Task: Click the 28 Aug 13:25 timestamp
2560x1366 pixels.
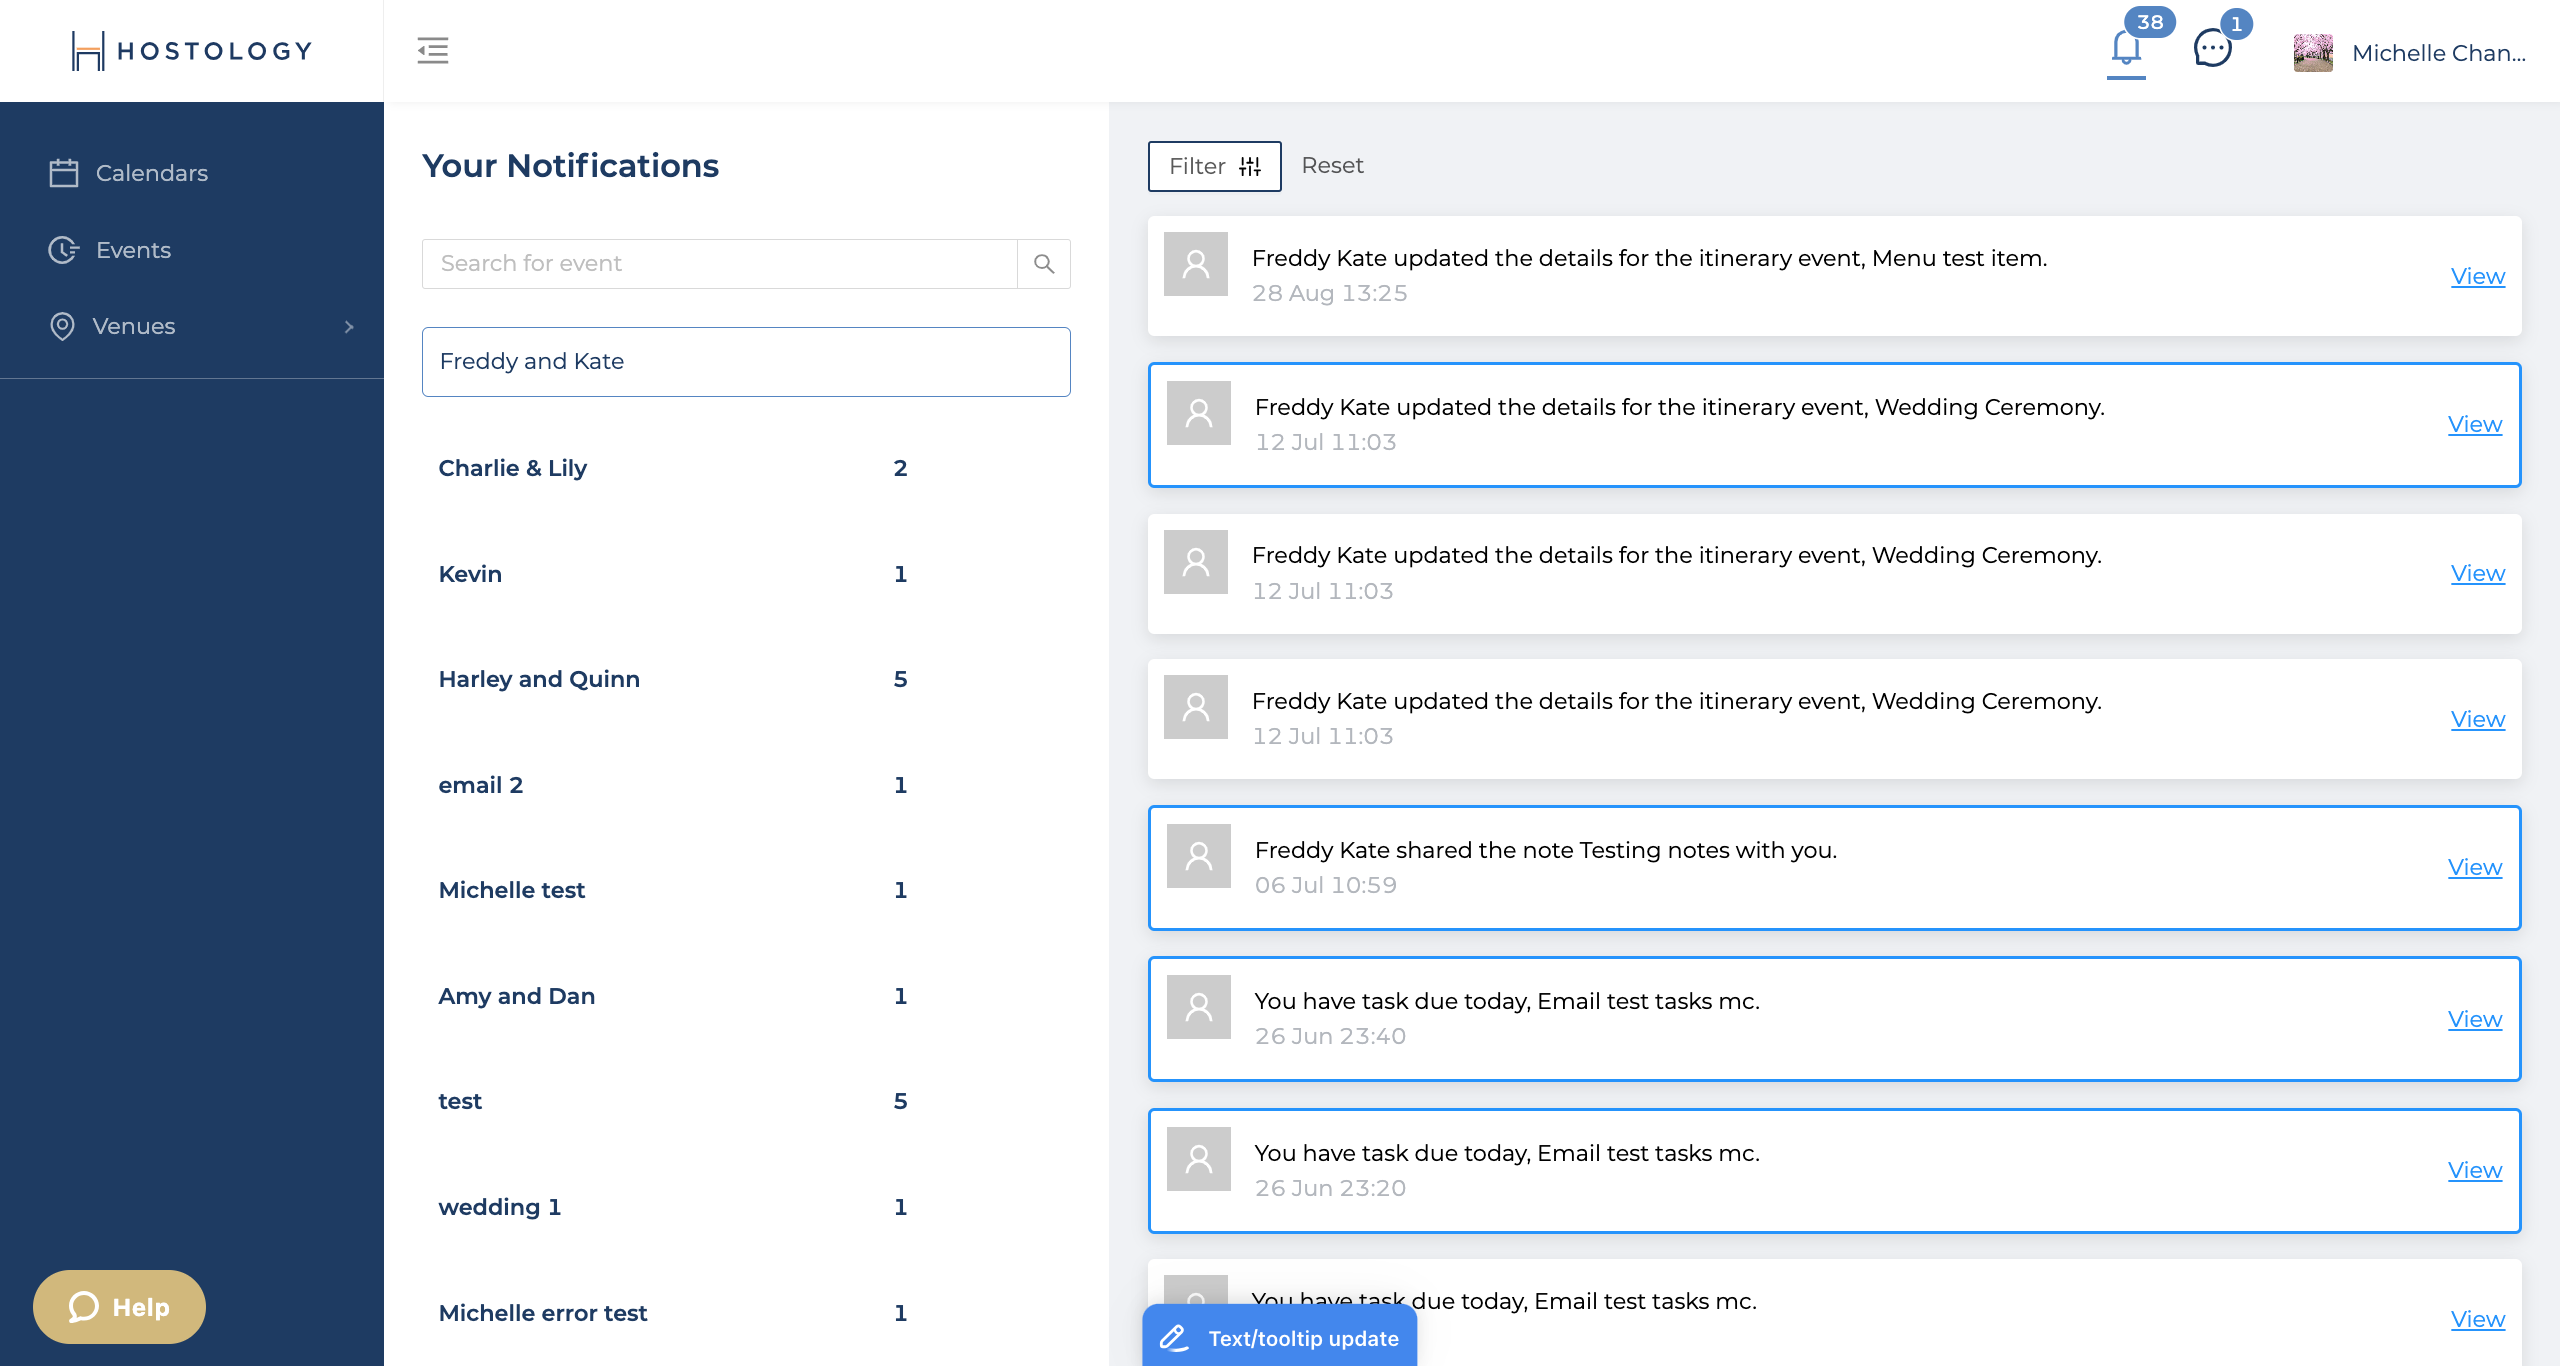Action: (1329, 294)
